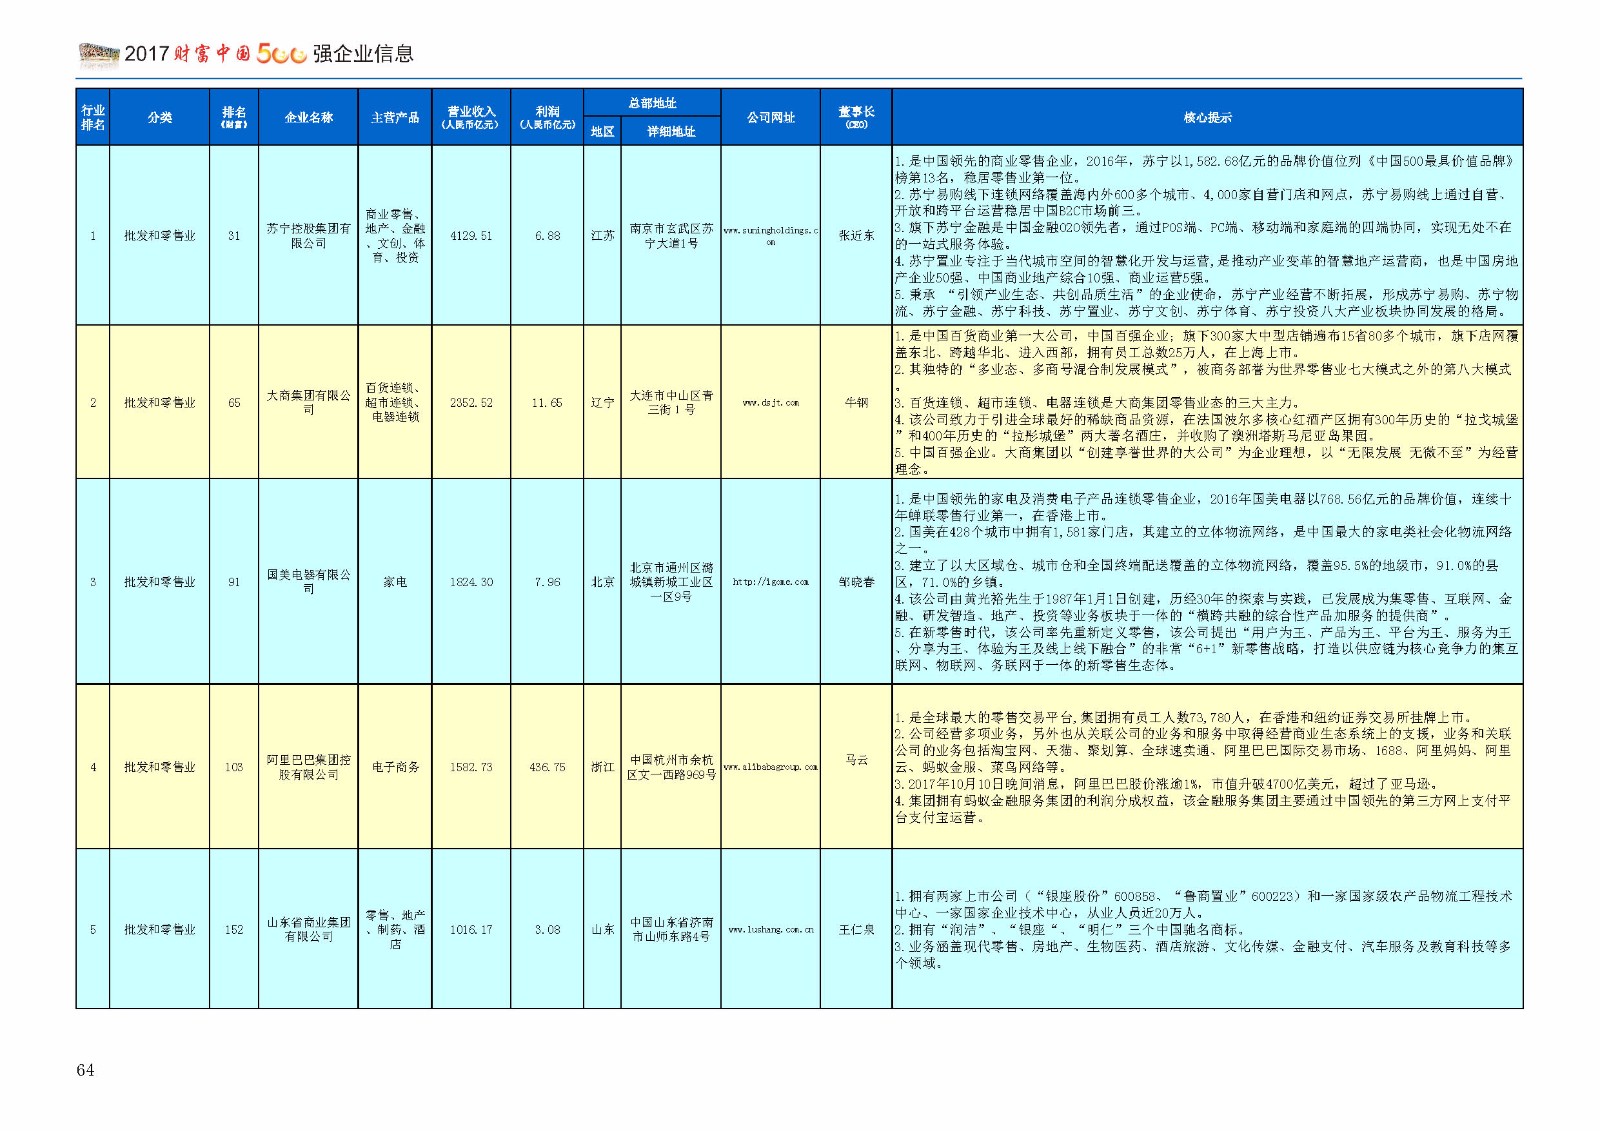Click region cell "山东"
This screenshot has height=1131, width=1600.
click(x=602, y=929)
